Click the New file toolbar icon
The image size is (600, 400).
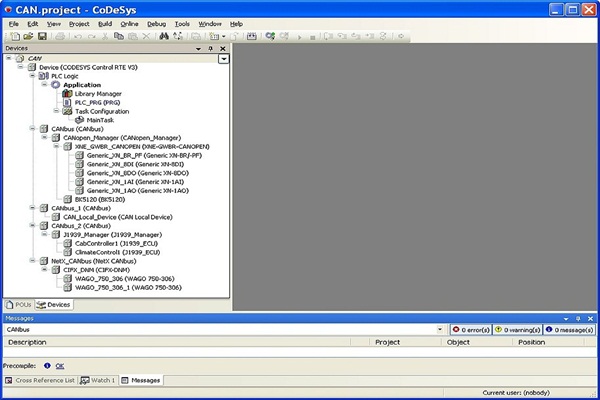pos(12,36)
